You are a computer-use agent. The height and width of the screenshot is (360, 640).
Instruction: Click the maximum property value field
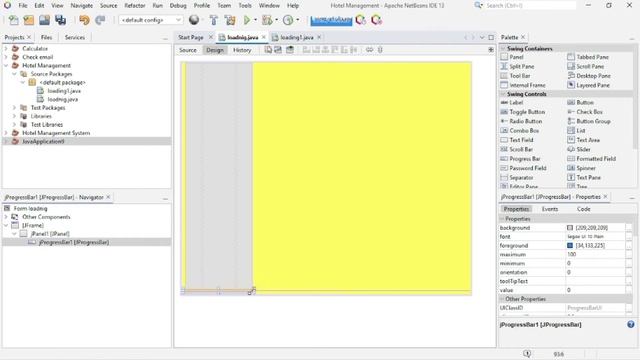pyautogui.click(x=595, y=254)
